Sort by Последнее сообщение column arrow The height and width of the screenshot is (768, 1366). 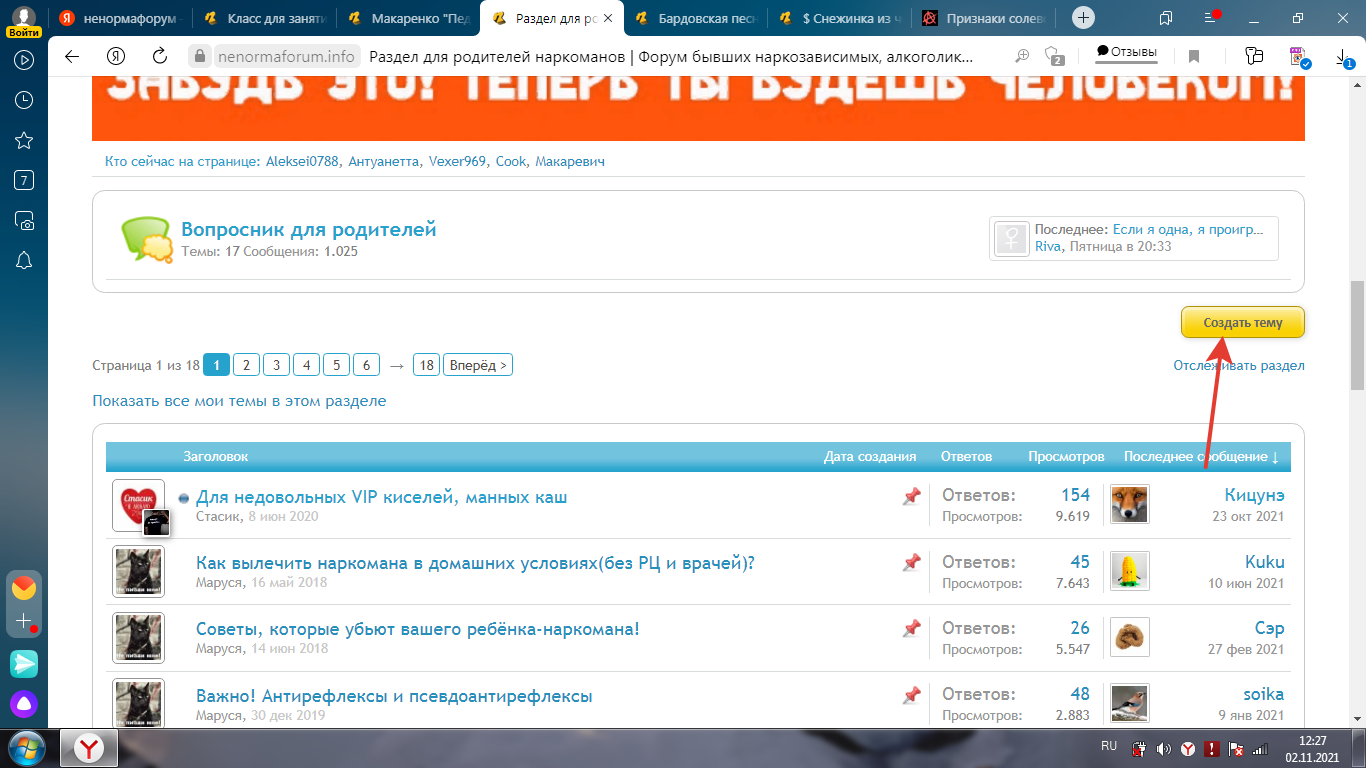click(1275, 457)
